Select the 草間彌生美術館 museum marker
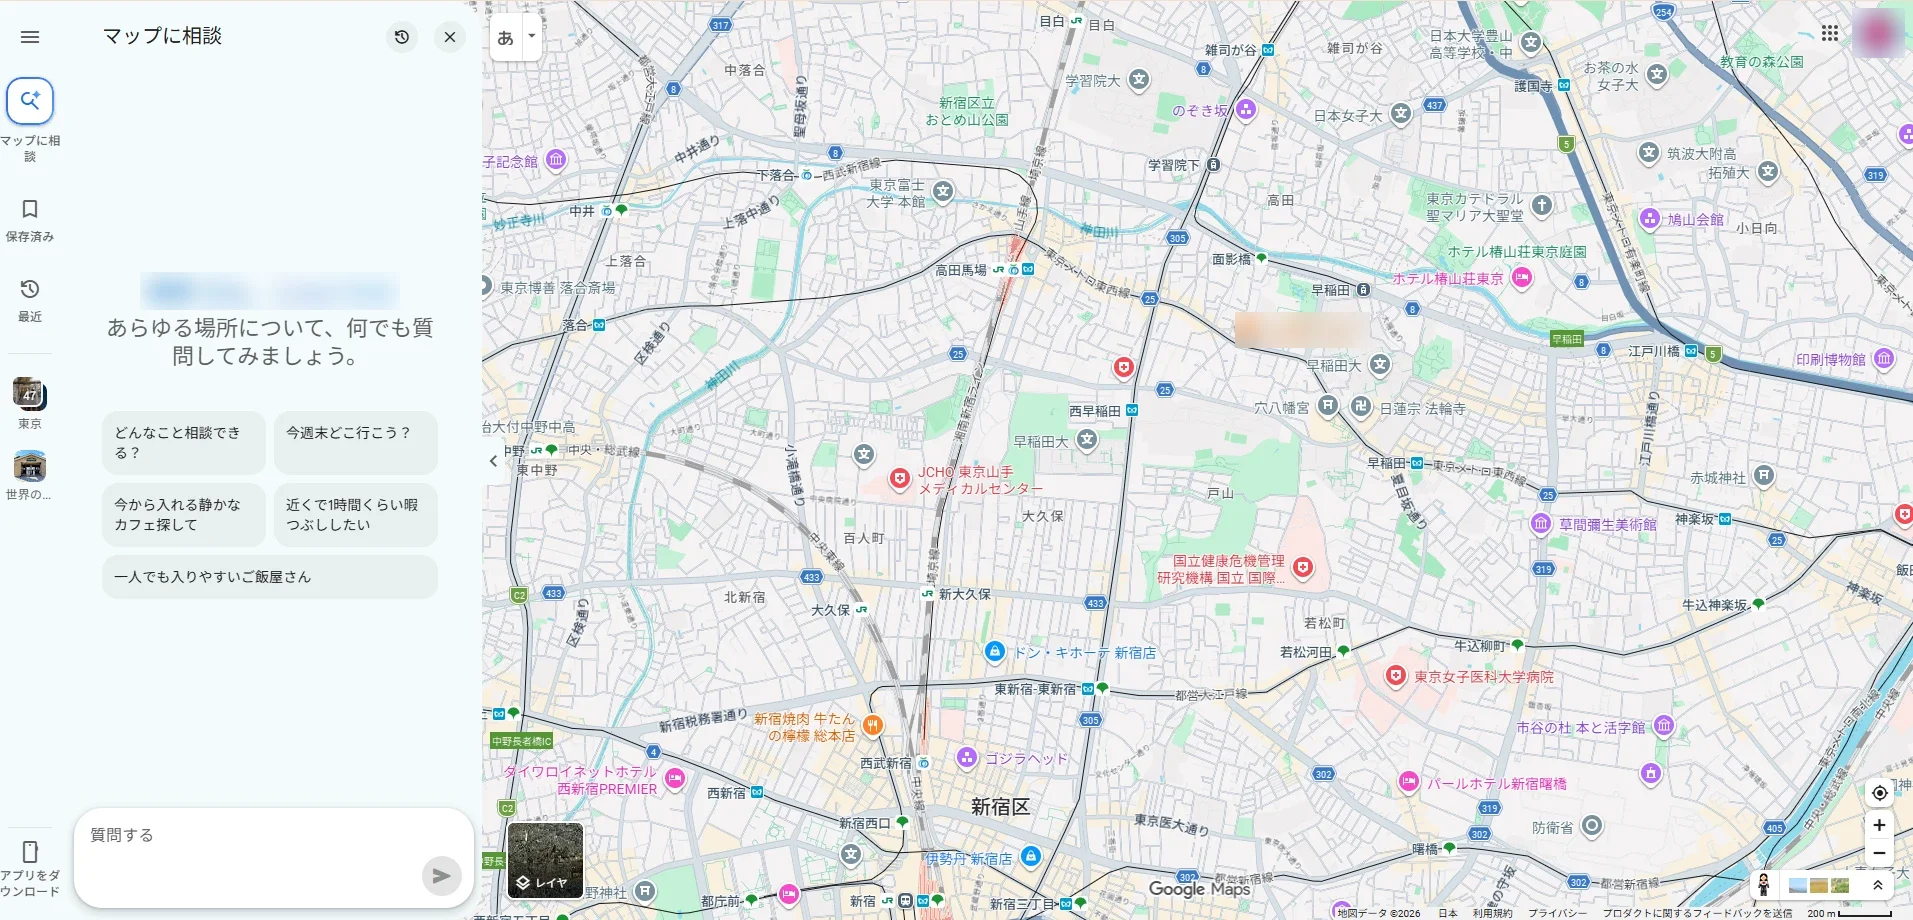 (1541, 524)
